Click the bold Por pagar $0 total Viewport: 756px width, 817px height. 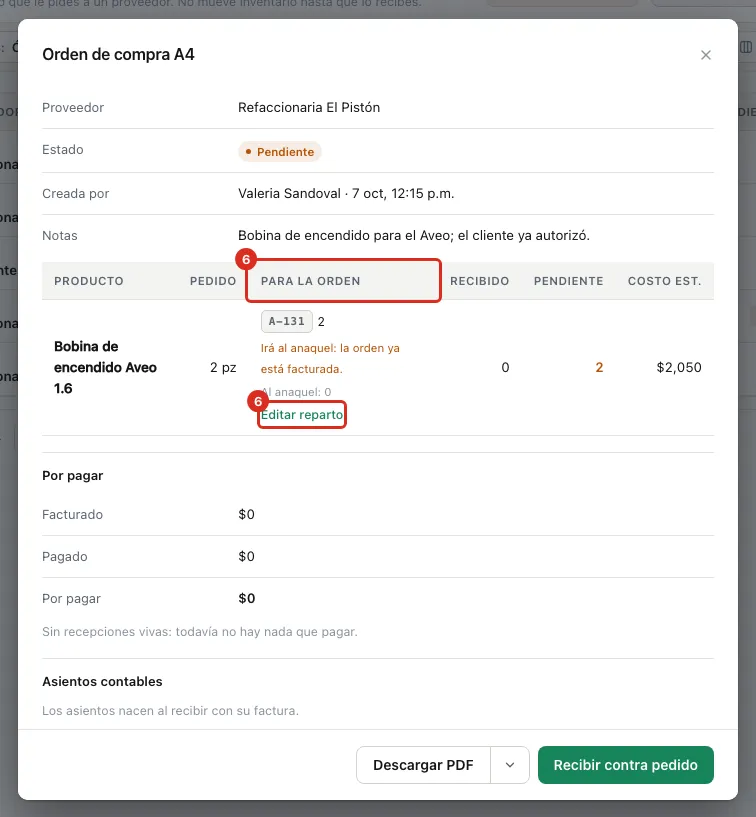pos(246,598)
